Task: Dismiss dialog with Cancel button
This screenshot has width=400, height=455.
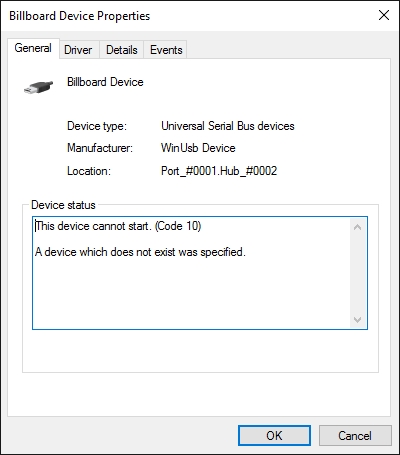Action: (355, 435)
